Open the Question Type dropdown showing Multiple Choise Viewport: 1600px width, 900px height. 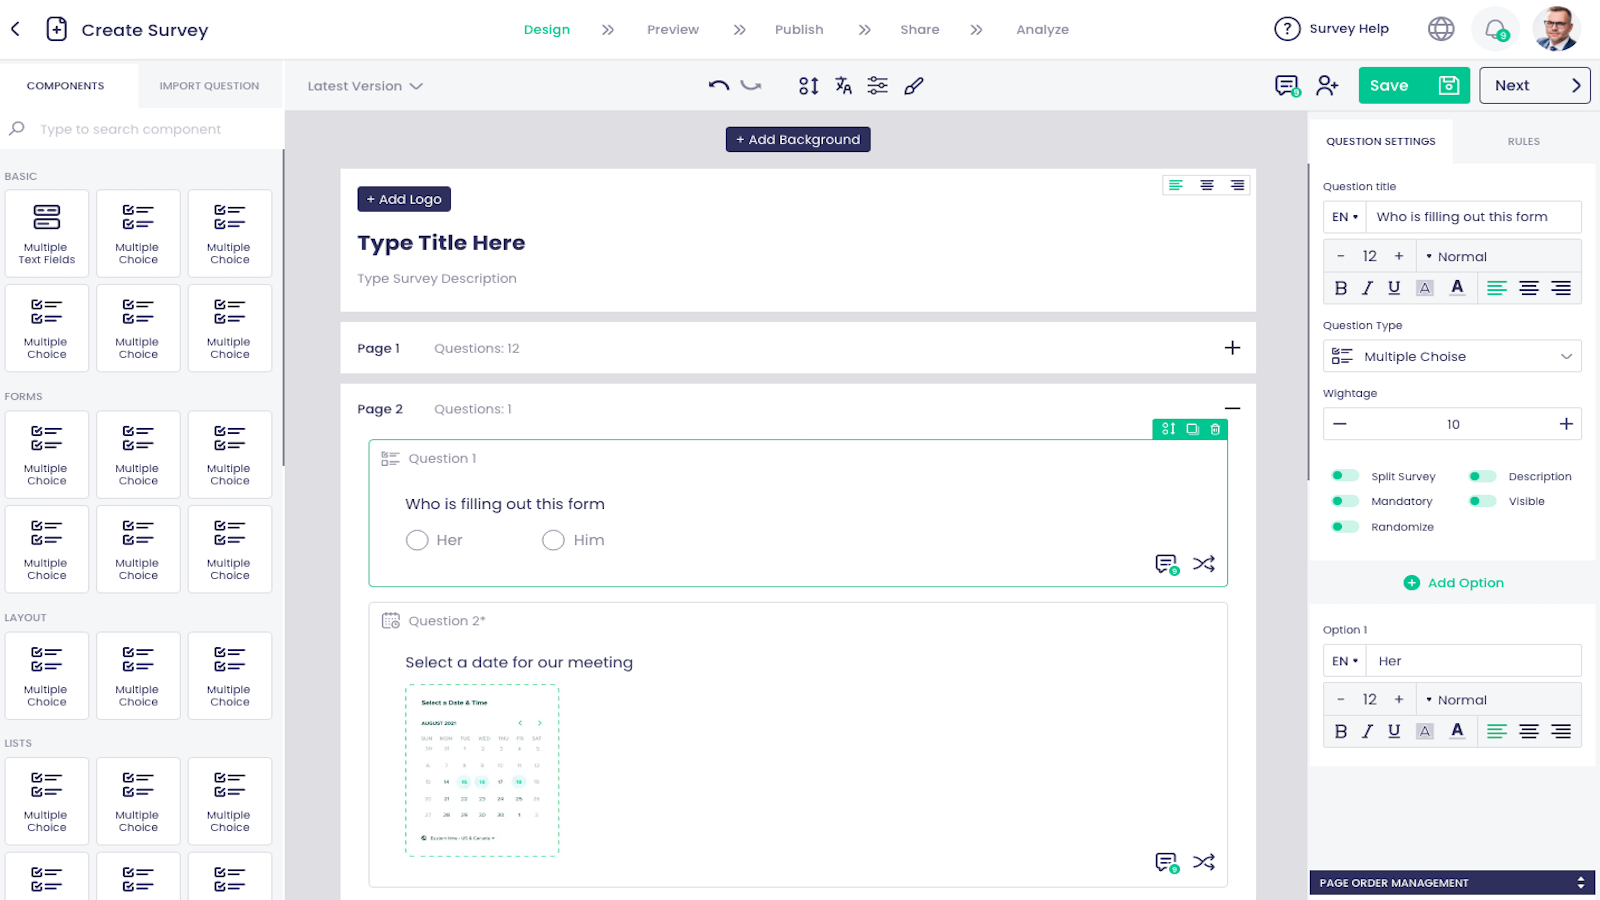1452,356
